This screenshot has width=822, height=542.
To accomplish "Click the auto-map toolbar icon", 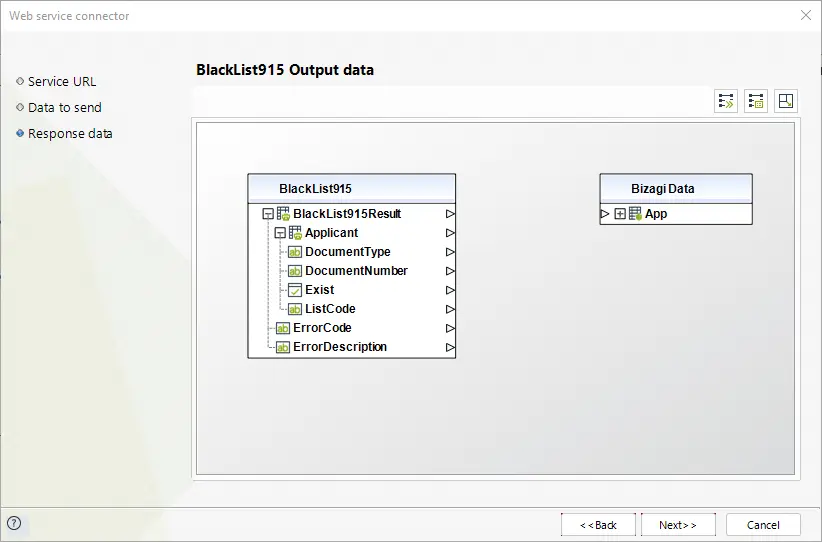I will pyautogui.click(x=726, y=101).
